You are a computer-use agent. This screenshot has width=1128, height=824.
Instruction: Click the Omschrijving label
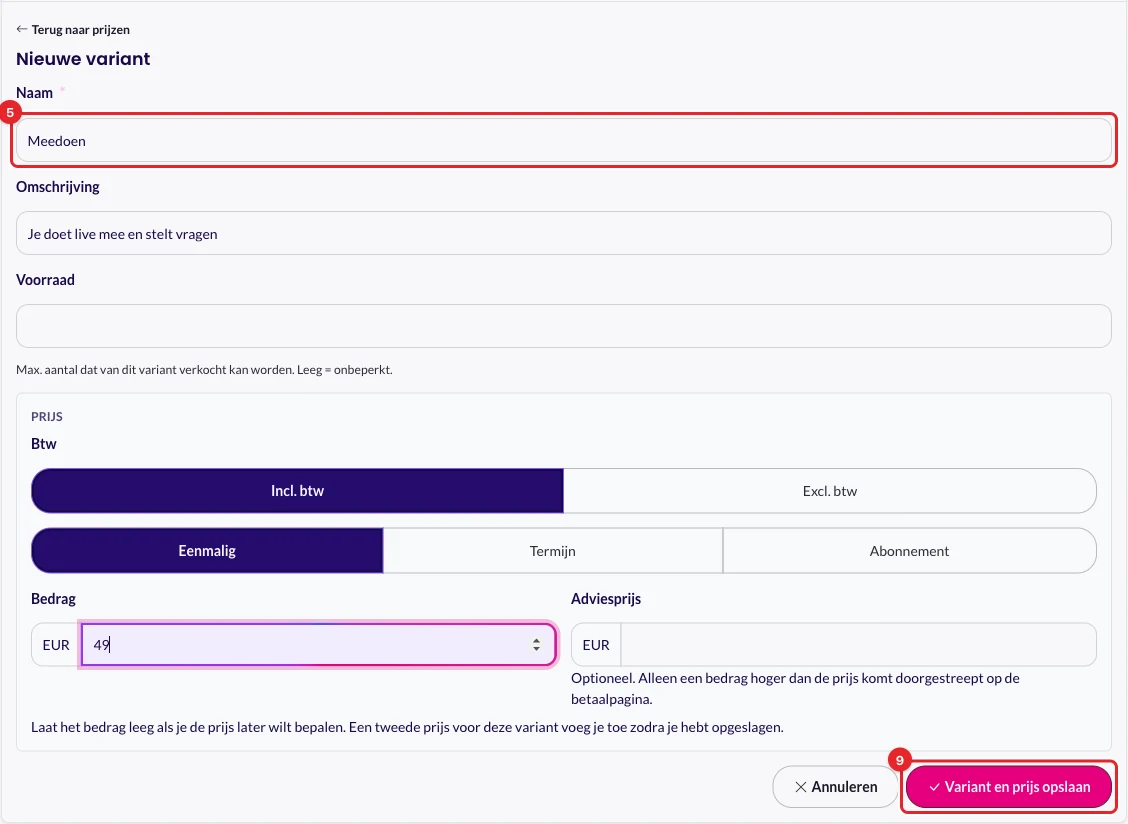[58, 186]
